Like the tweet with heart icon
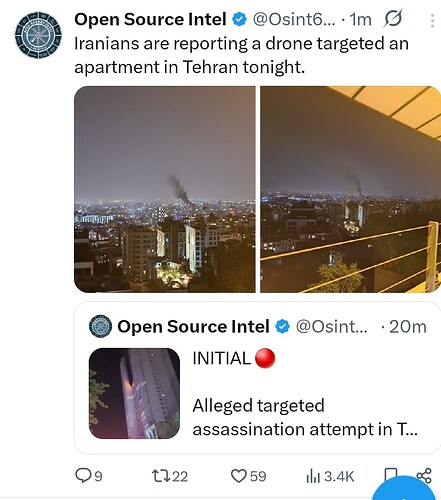The image size is (441, 500). (239, 476)
